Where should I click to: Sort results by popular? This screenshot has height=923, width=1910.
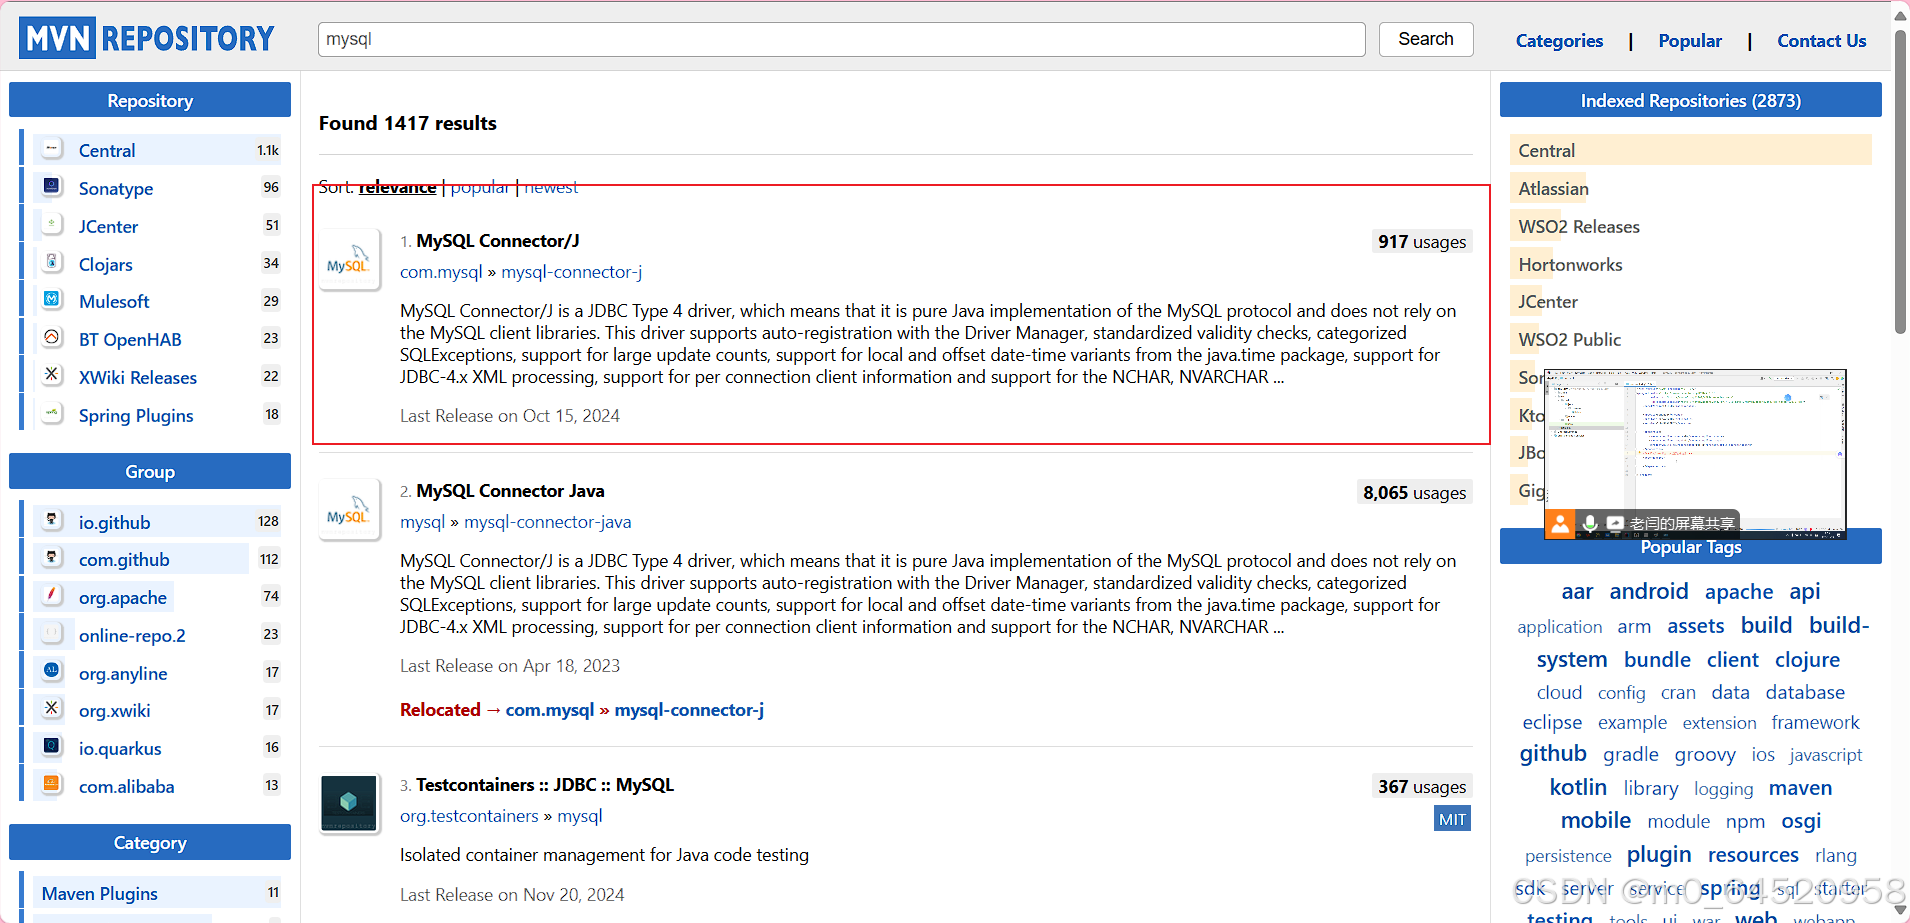click(480, 187)
